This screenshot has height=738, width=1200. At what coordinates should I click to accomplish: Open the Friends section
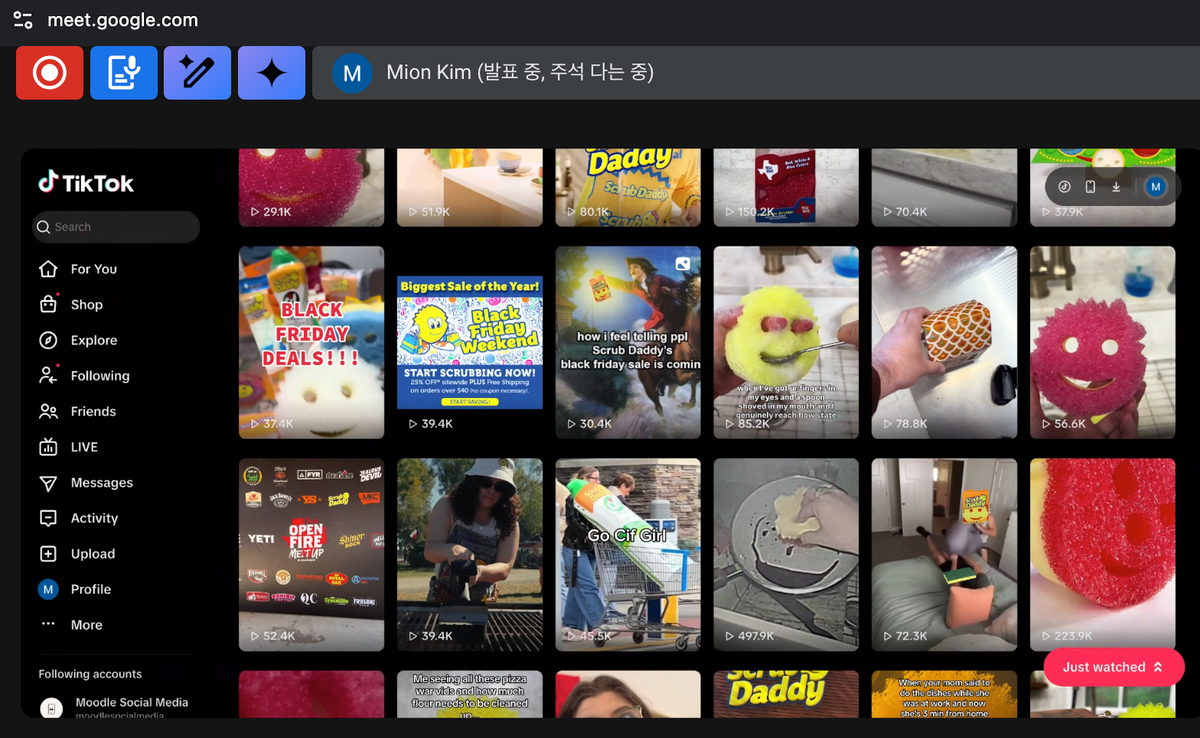click(92, 411)
